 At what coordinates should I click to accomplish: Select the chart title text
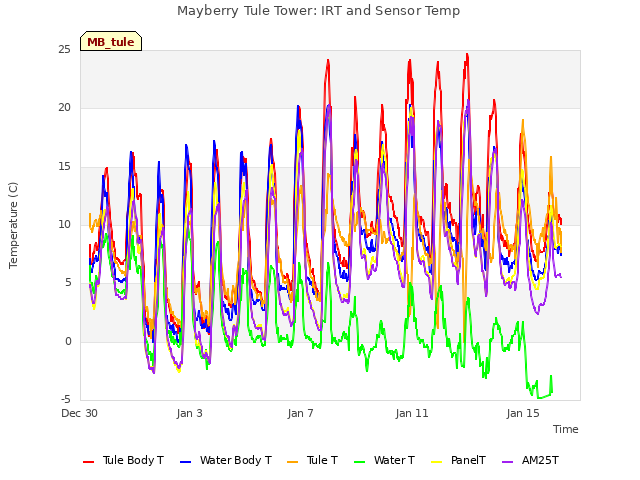[319, 11]
